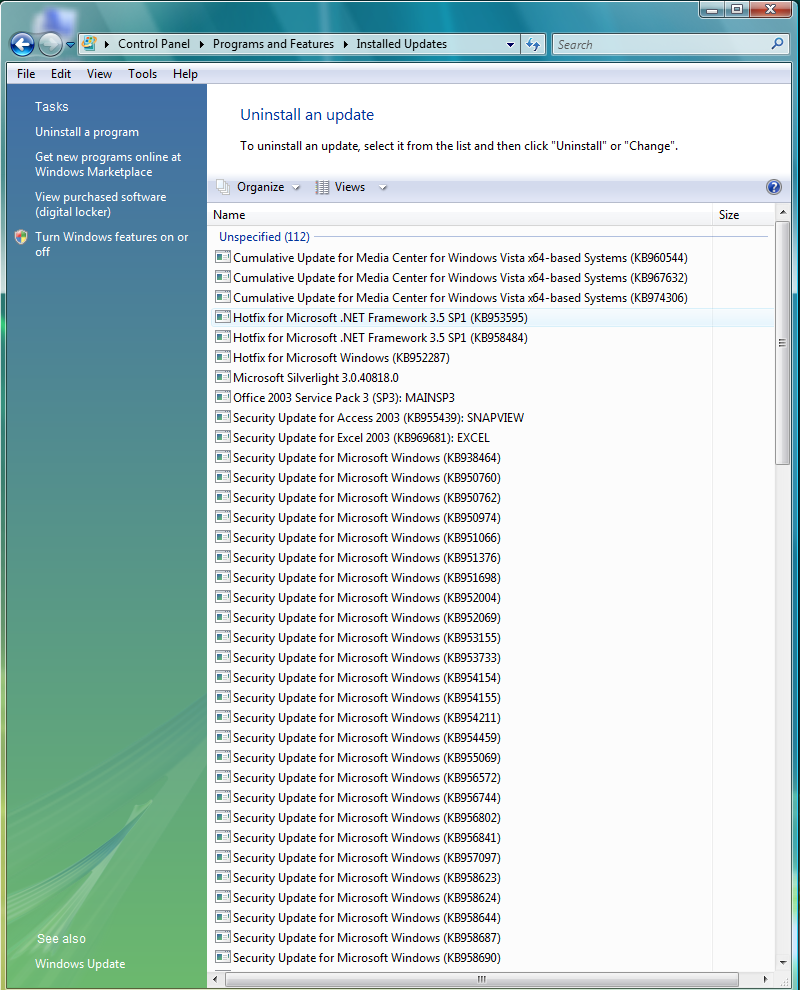Open the Help menu
Image resolution: width=800 pixels, height=990 pixels.
[x=185, y=74]
